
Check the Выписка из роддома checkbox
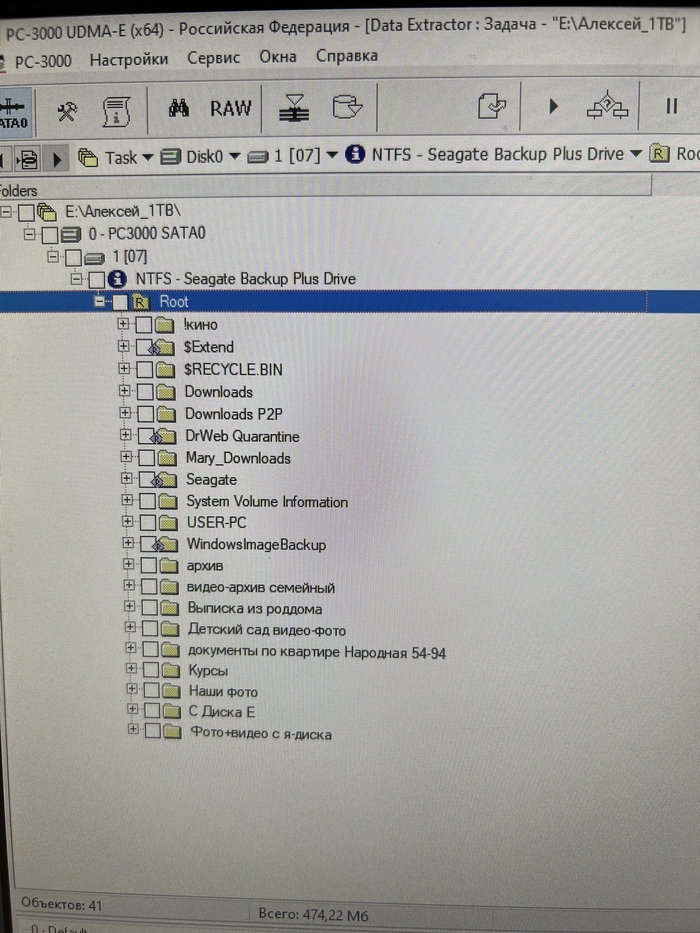[x=149, y=608]
